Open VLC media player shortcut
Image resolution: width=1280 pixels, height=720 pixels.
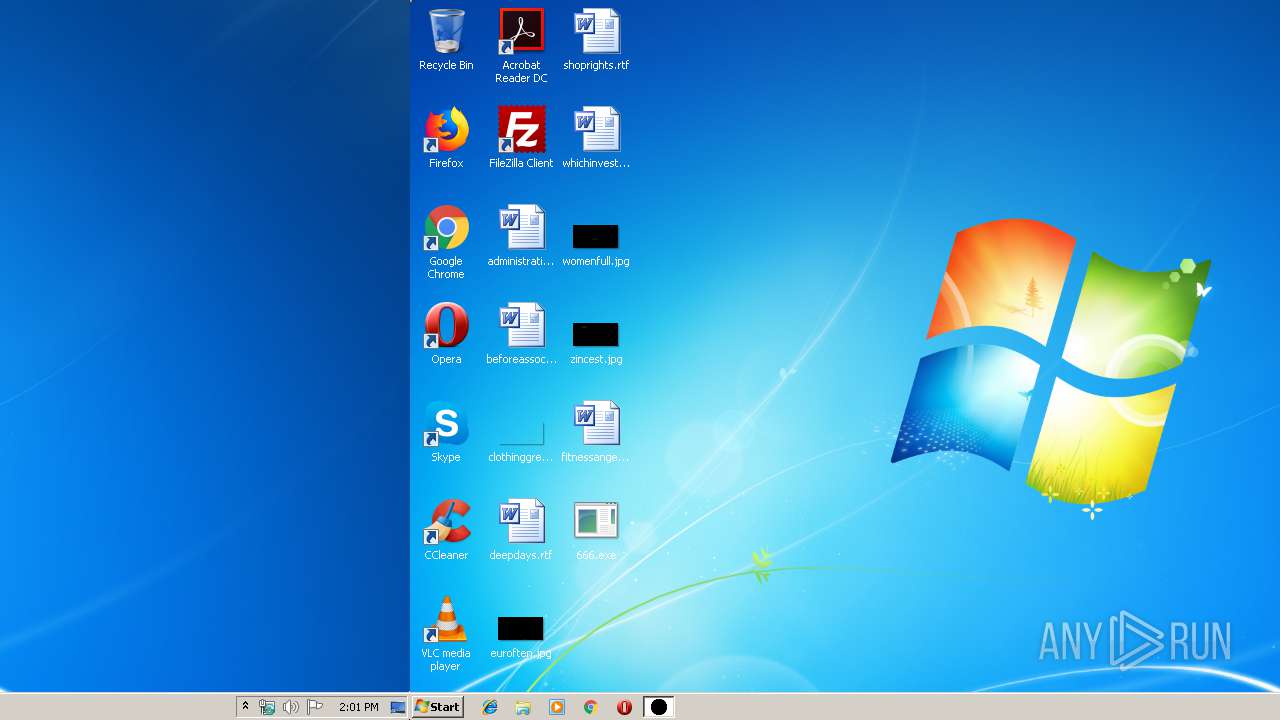(x=446, y=634)
